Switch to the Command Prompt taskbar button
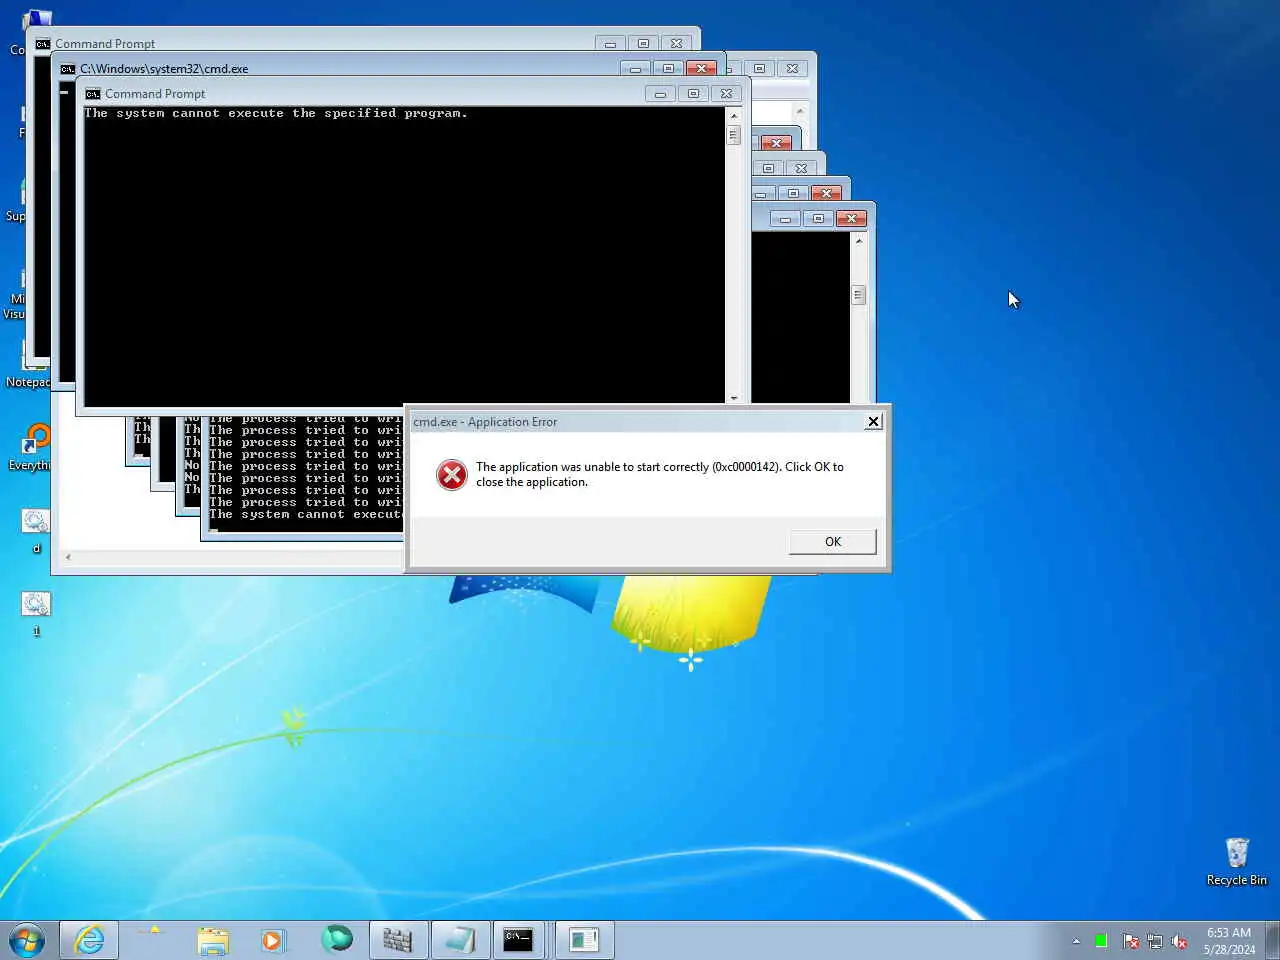The width and height of the screenshot is (1280, 960). point(518,940)
